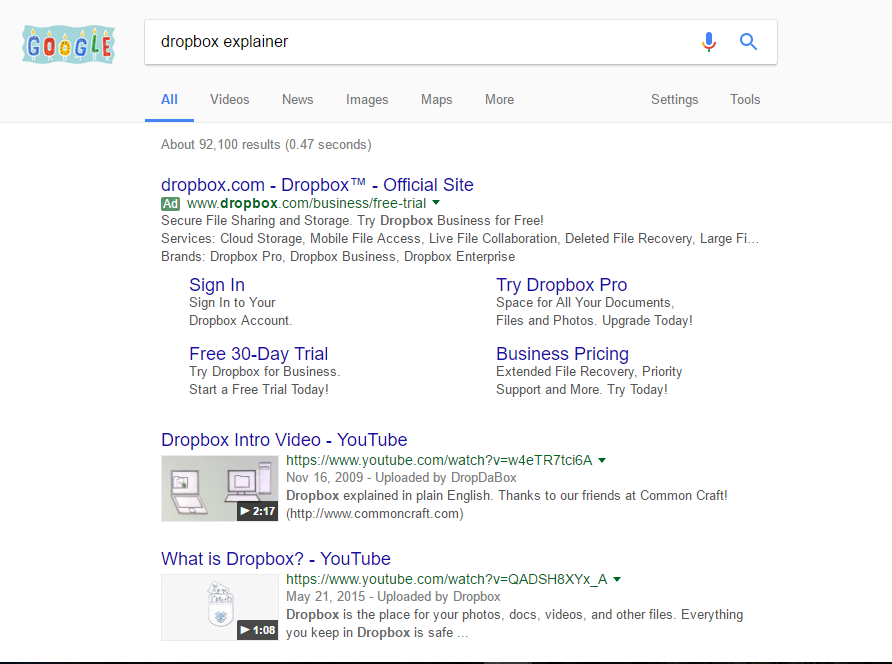Screen dimensions: 892x664
Task: Click Secure File Sharing and Storage text
Action: [352, 220]
